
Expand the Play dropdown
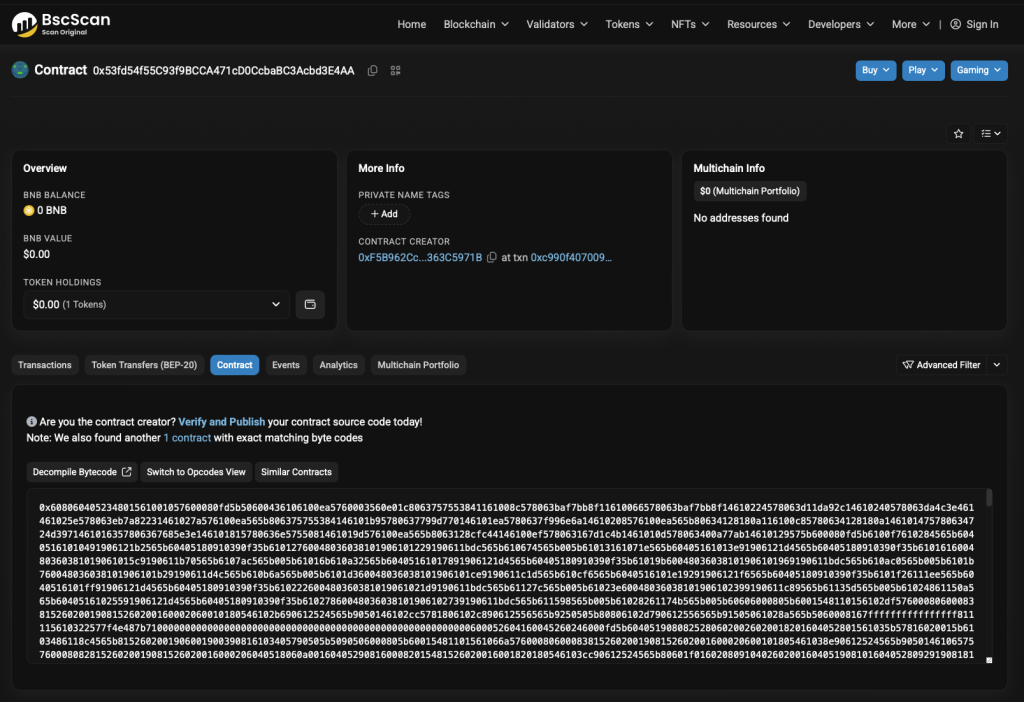tap(923, 70)
